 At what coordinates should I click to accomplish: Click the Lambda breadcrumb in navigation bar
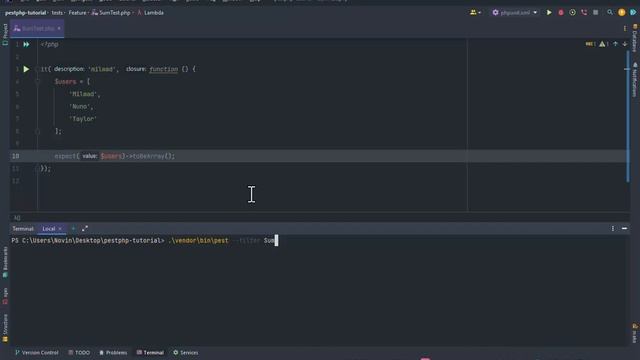pos(151,13)
